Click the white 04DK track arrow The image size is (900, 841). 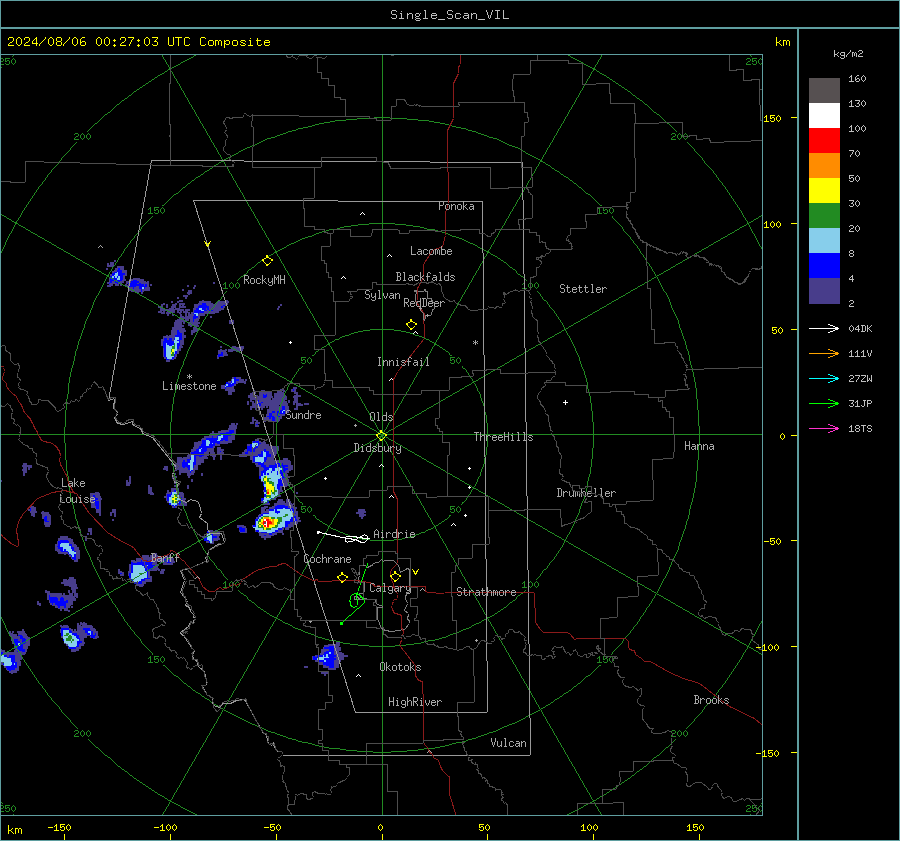(824, 328)
